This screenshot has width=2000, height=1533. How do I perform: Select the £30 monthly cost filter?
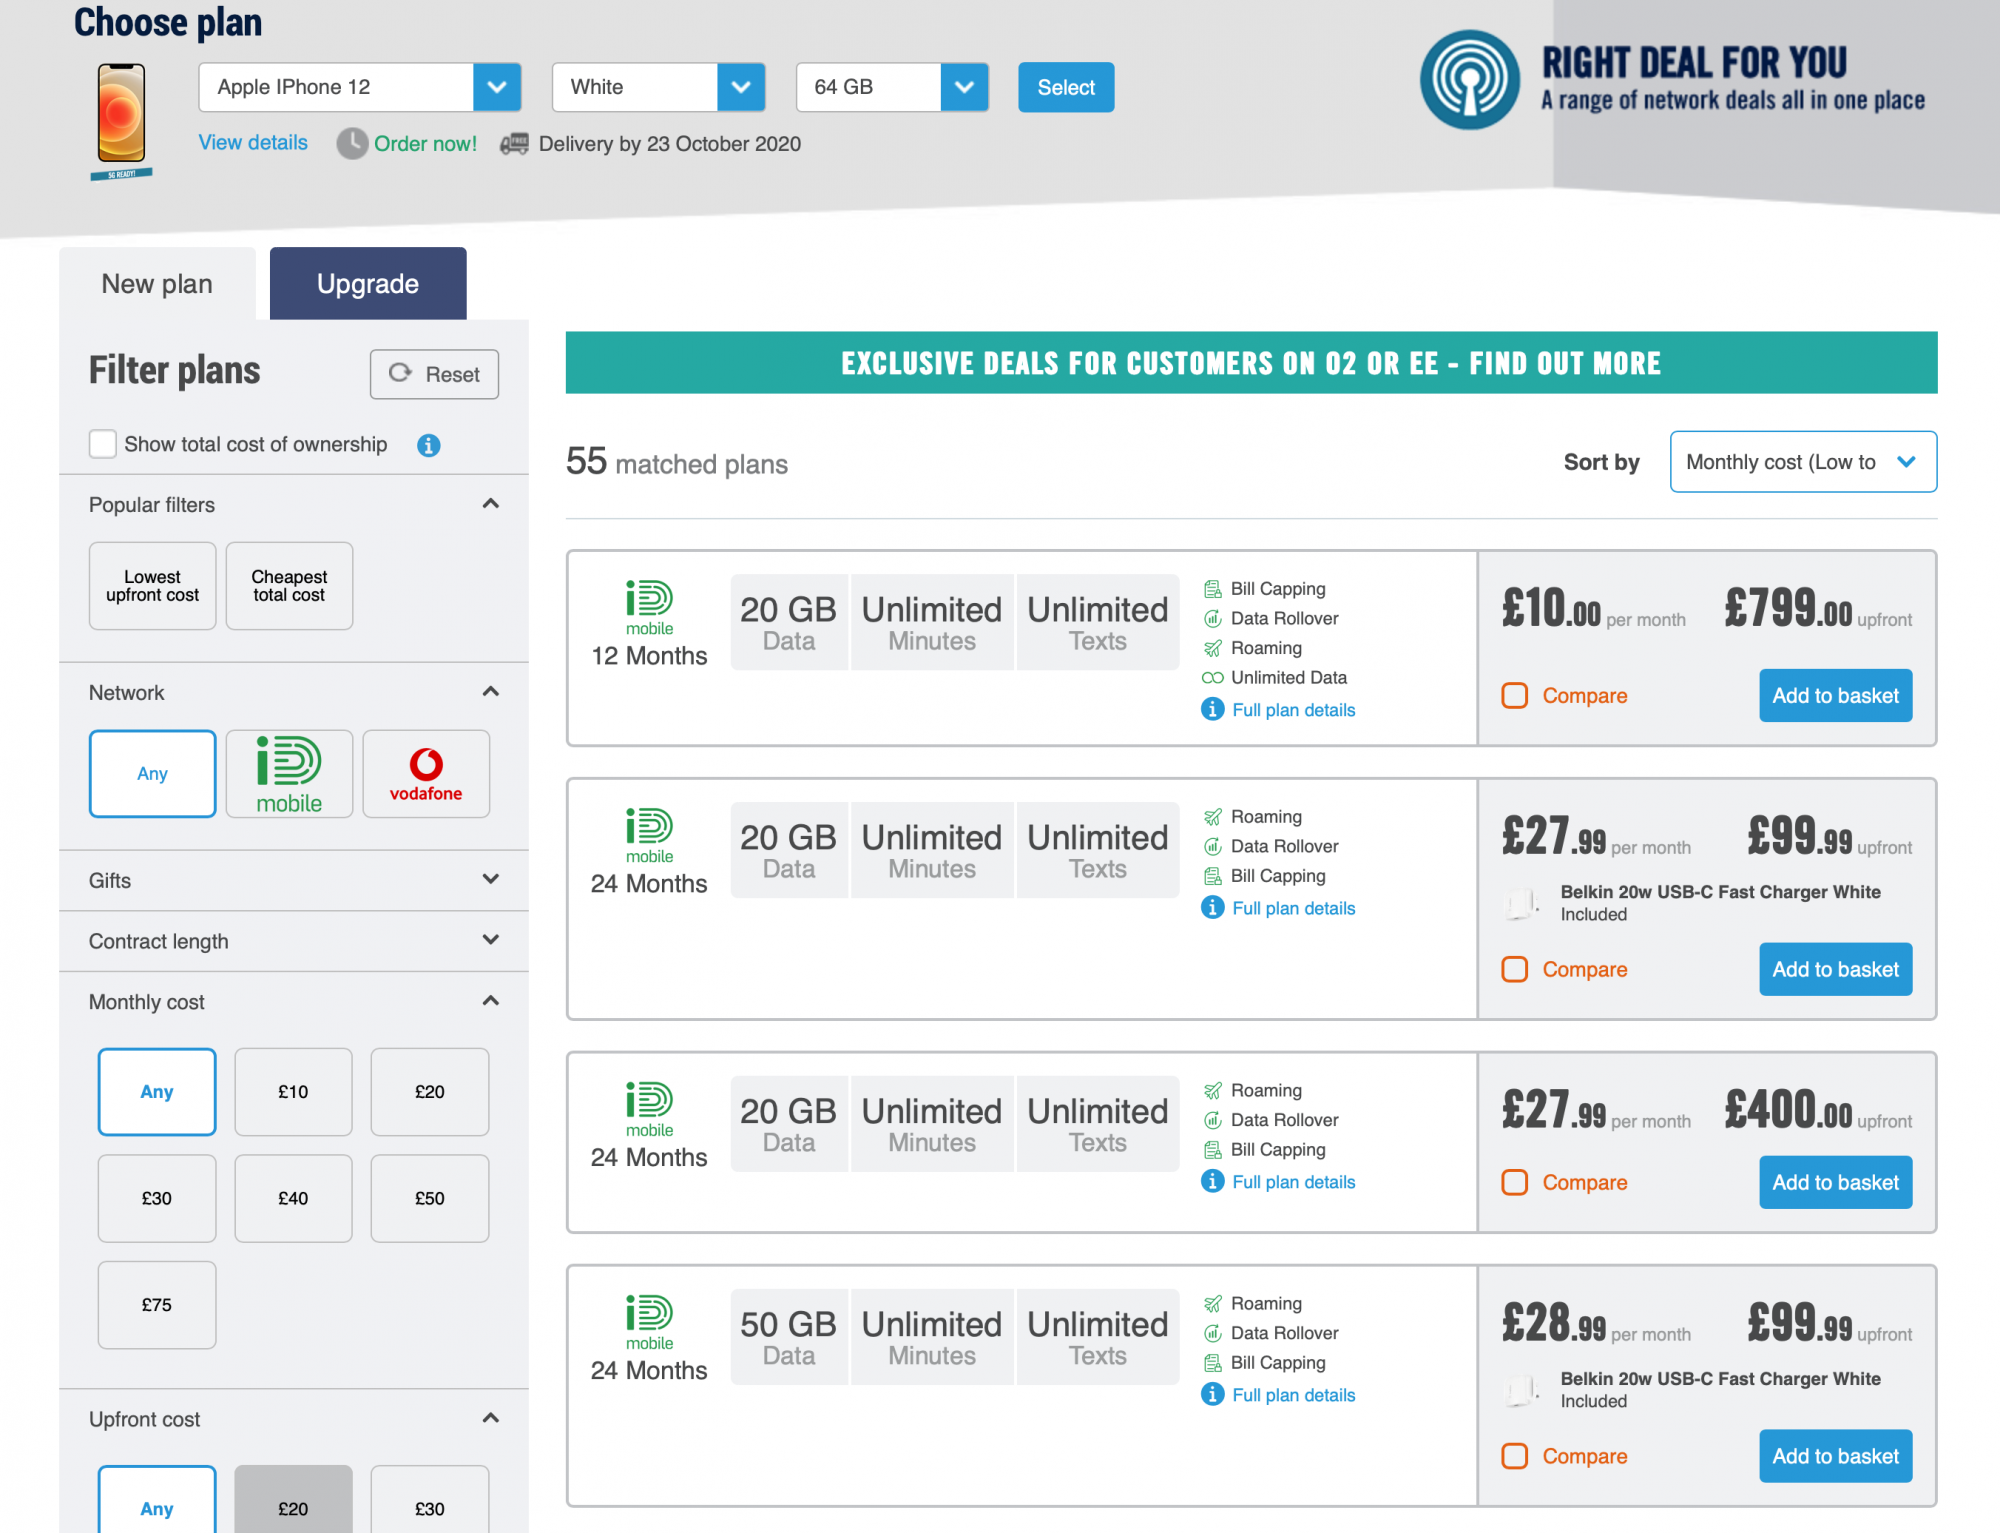pyautogui.click(x=157, y=1199)
